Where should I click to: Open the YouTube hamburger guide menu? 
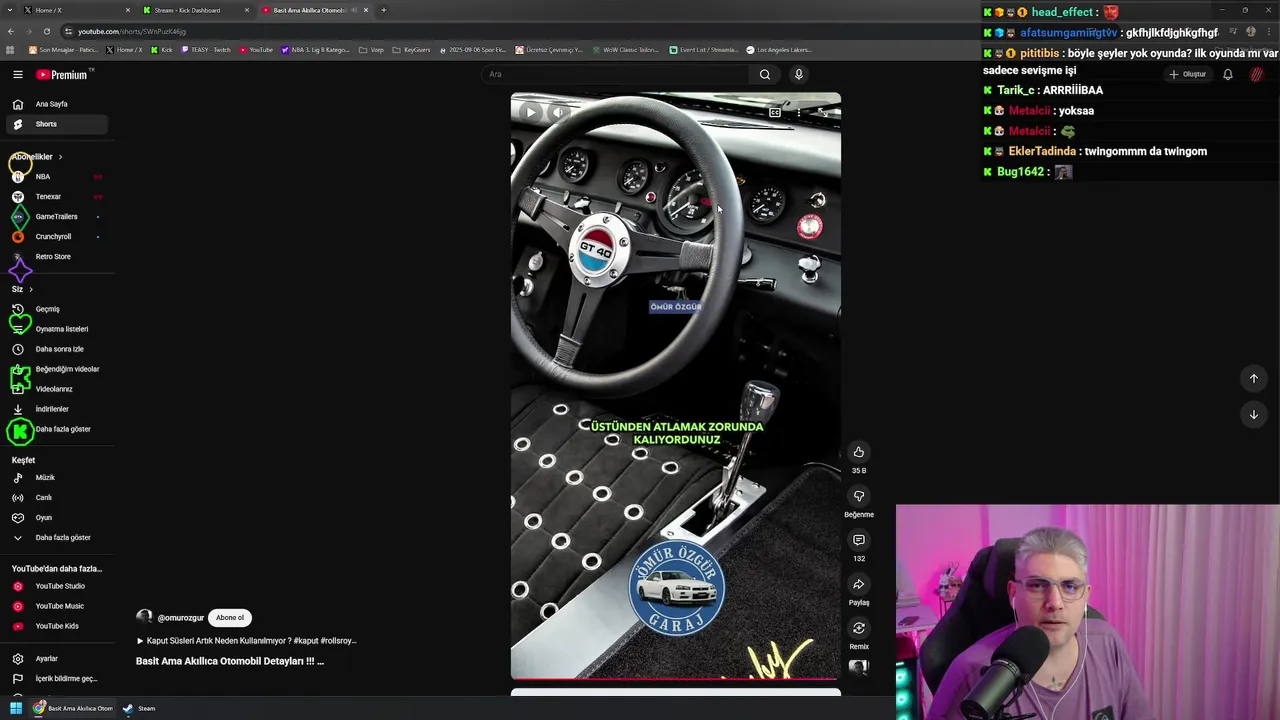18,74
